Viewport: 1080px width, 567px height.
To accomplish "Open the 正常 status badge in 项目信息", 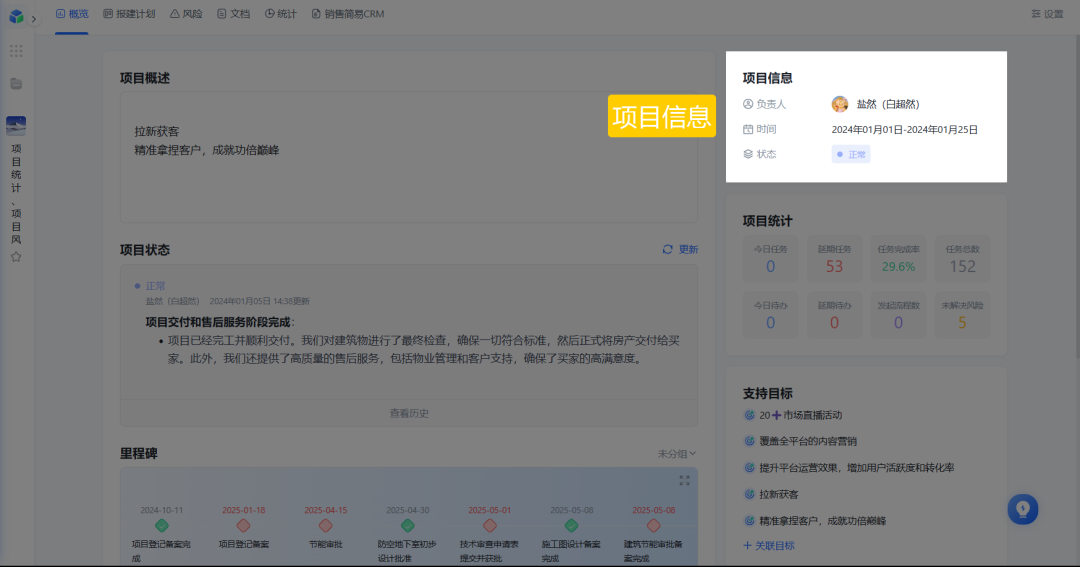I will pyautogui.click(x=851, y=154).
